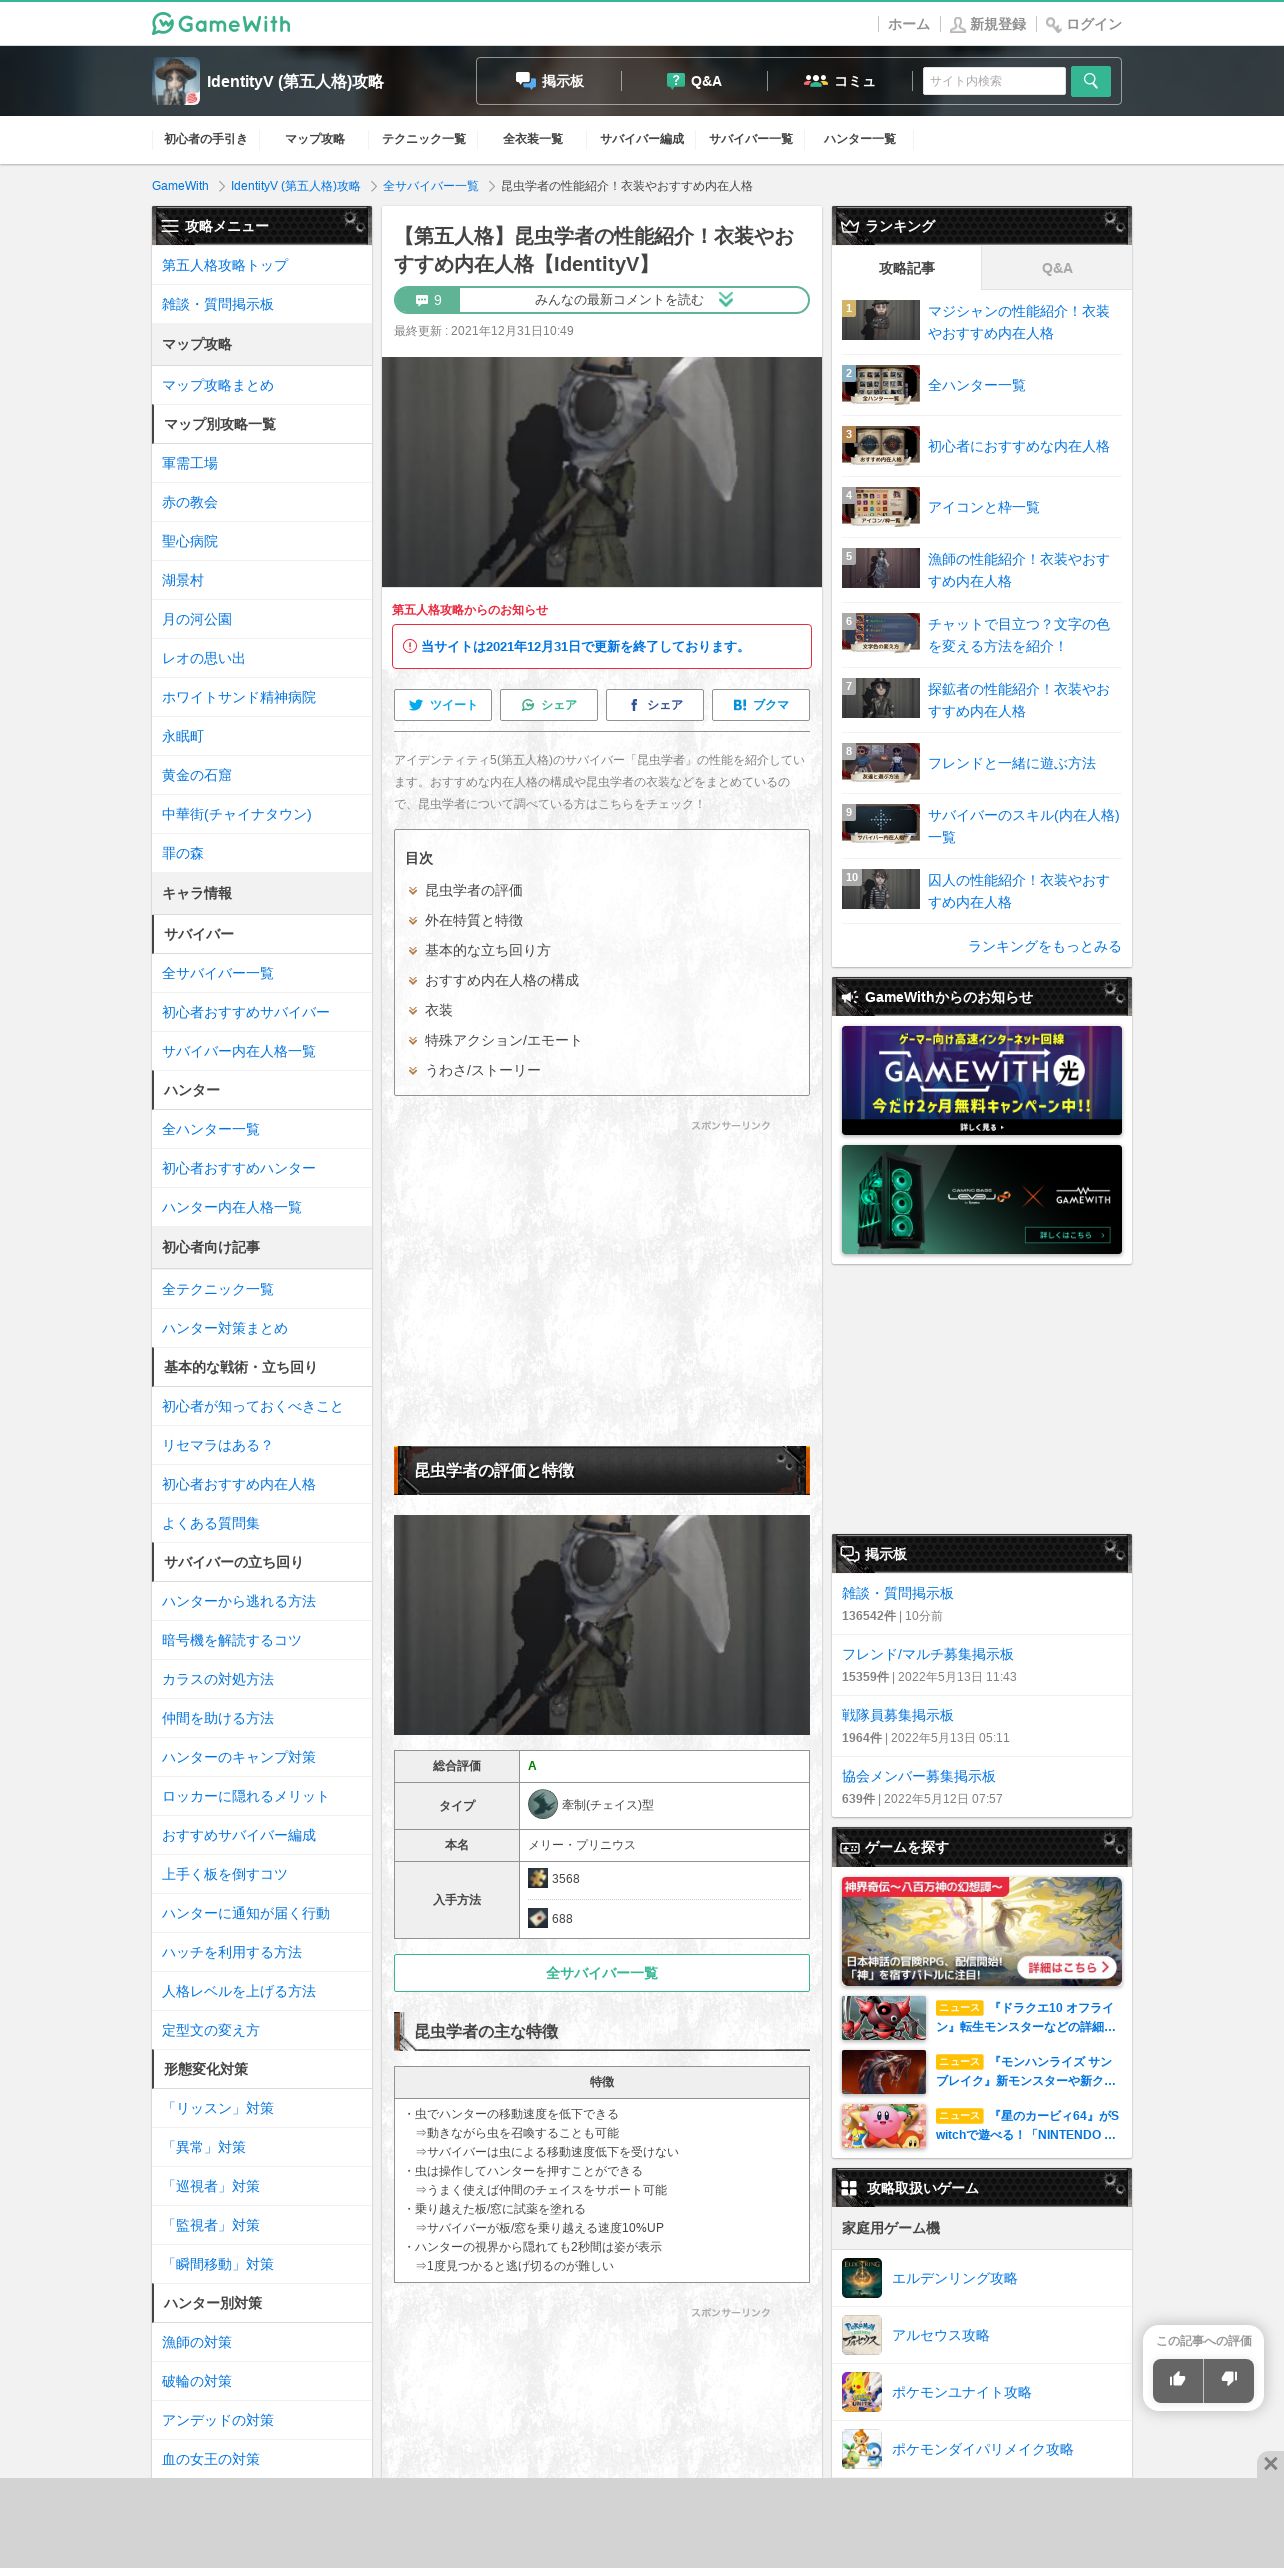Close the bottom ad with X button
1284x2568 pixels.
(1270, 2464)
